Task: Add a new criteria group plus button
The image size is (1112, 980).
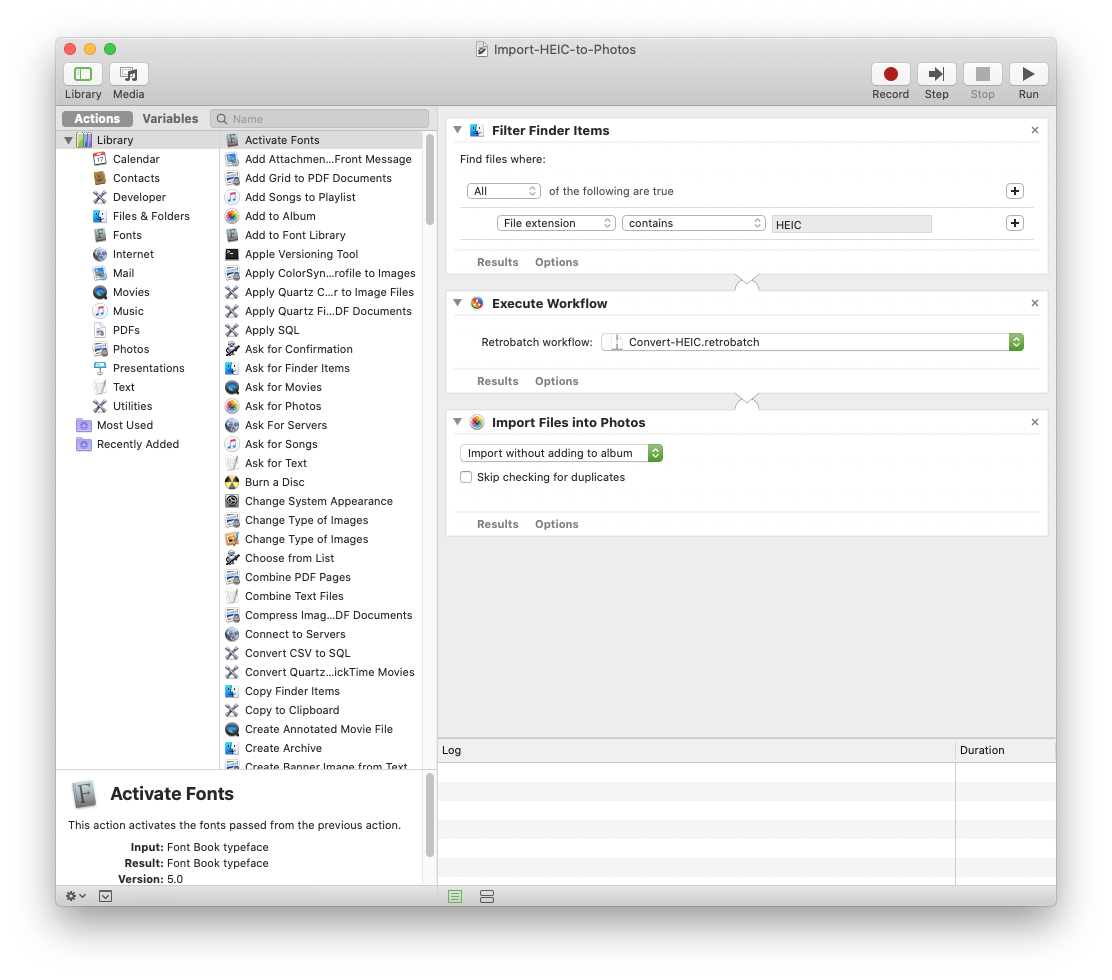Action: coord(1015,191)
